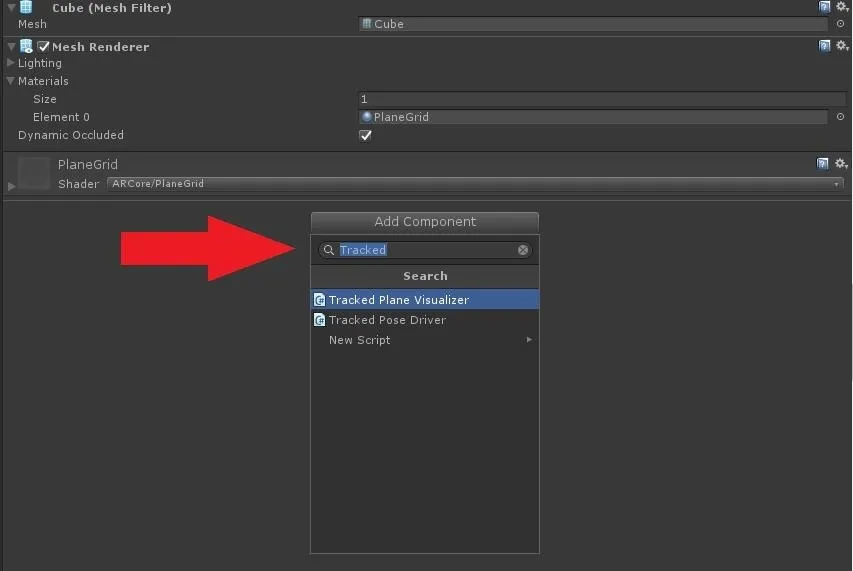Collapse the Mesh Renderer component
853x571 pixels.
11,47
